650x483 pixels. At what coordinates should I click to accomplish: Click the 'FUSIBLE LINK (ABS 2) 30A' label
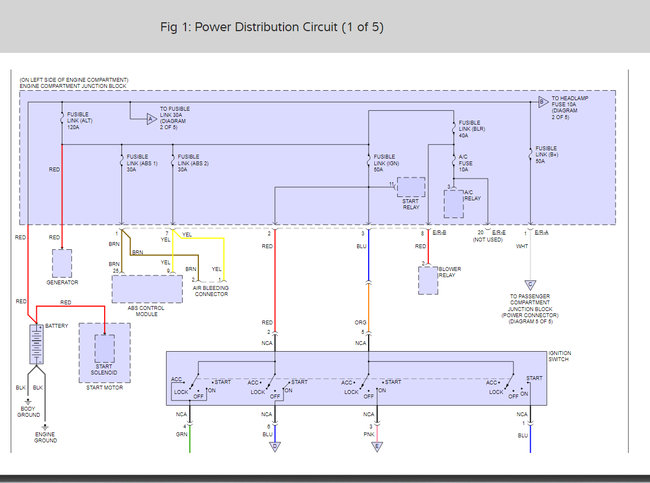(x=193, y=163)
